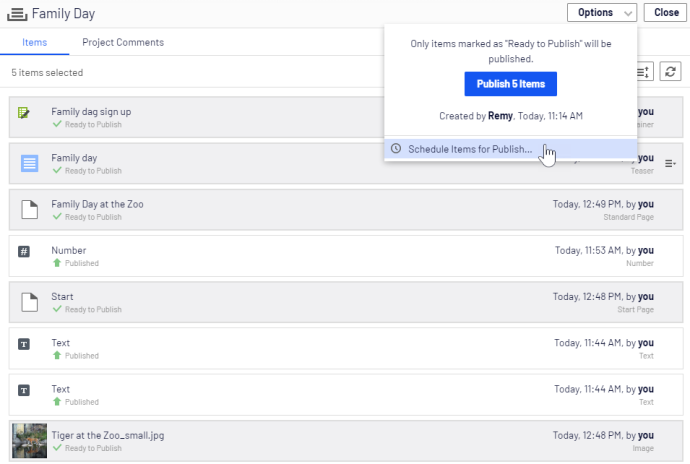Open the sort order icon
Viewport: 690px width, 464px height.
(644, 72)
